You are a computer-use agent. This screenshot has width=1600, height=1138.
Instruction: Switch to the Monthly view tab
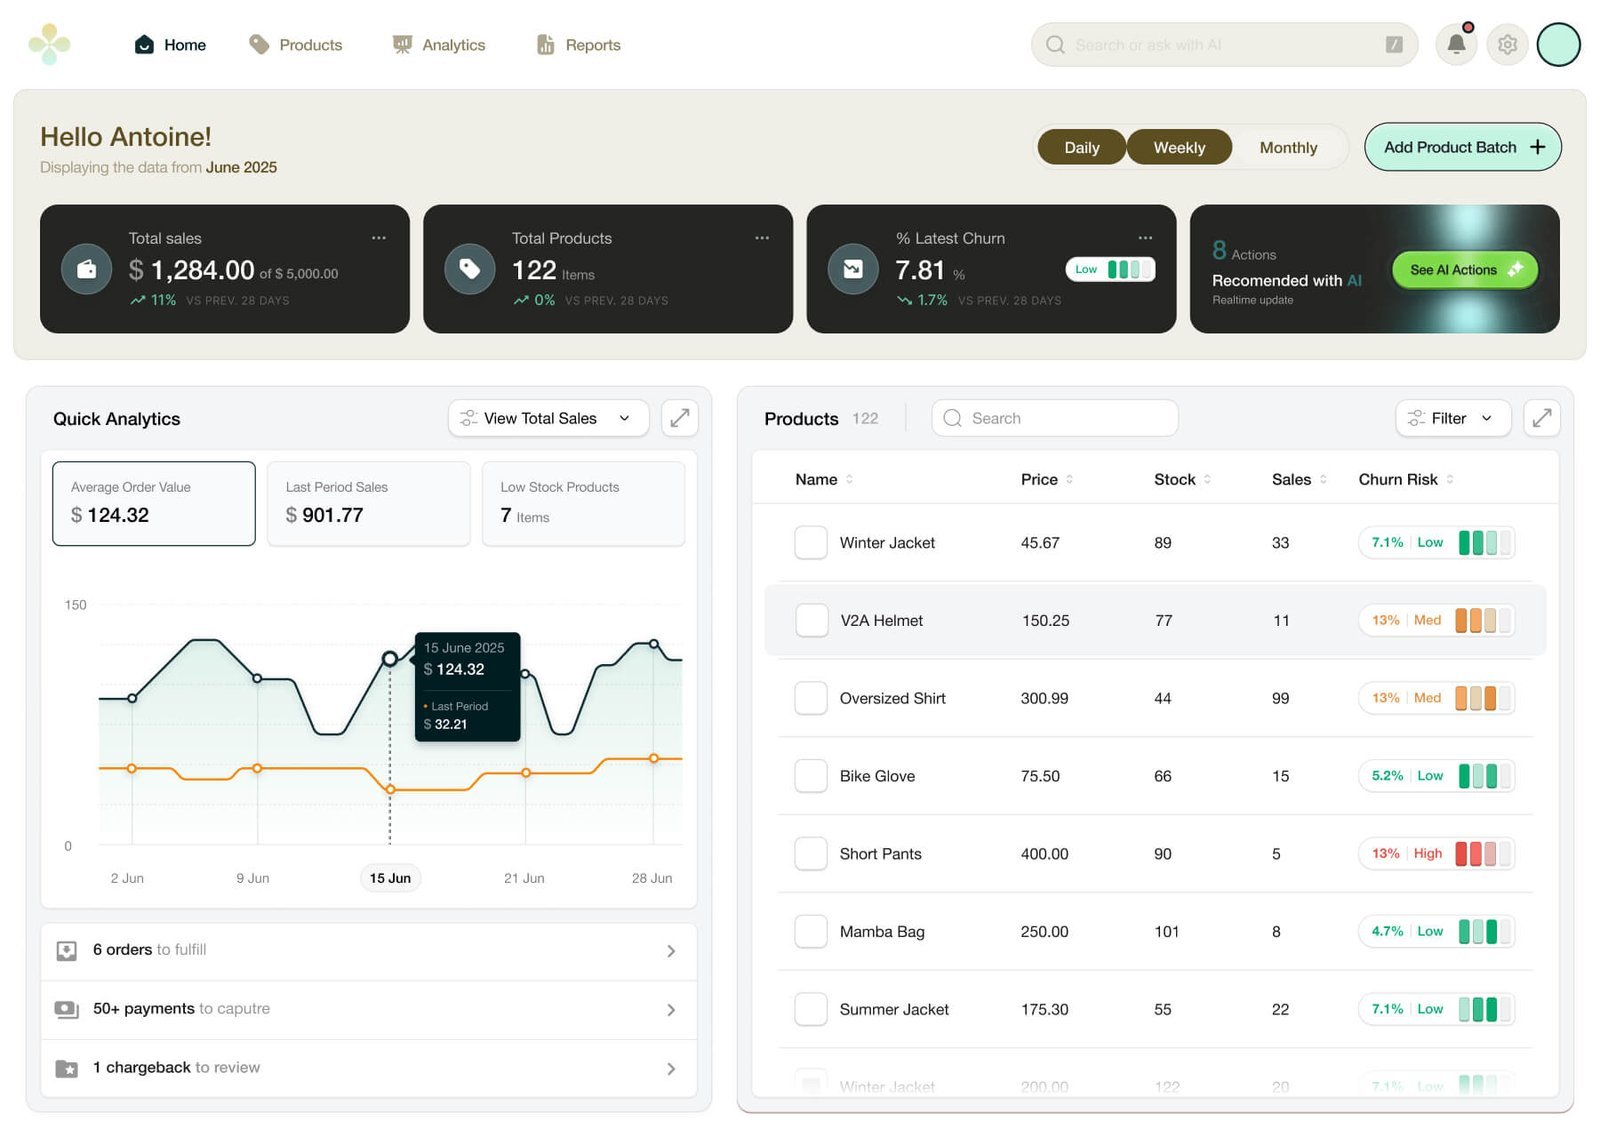click(1288, 147)
